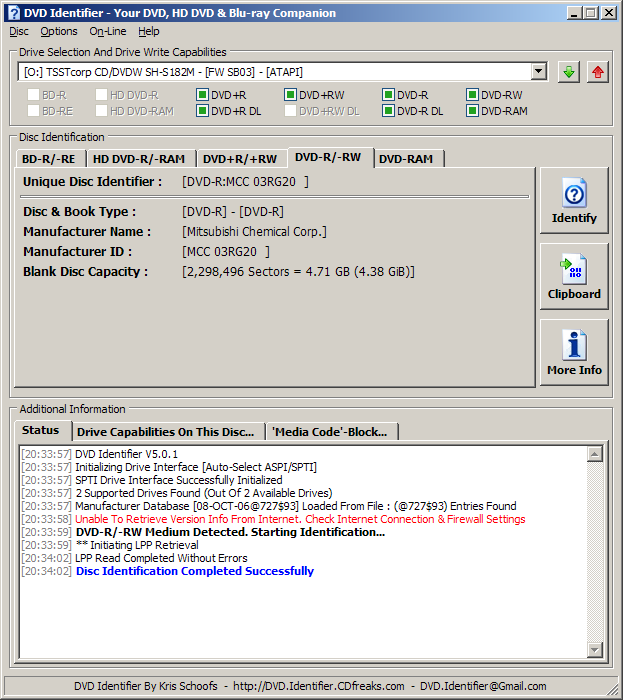This screenshot has height=700, width=623.
Task: Click 'LPP Read Completed Without Errors' line
Action: [161, 558]
